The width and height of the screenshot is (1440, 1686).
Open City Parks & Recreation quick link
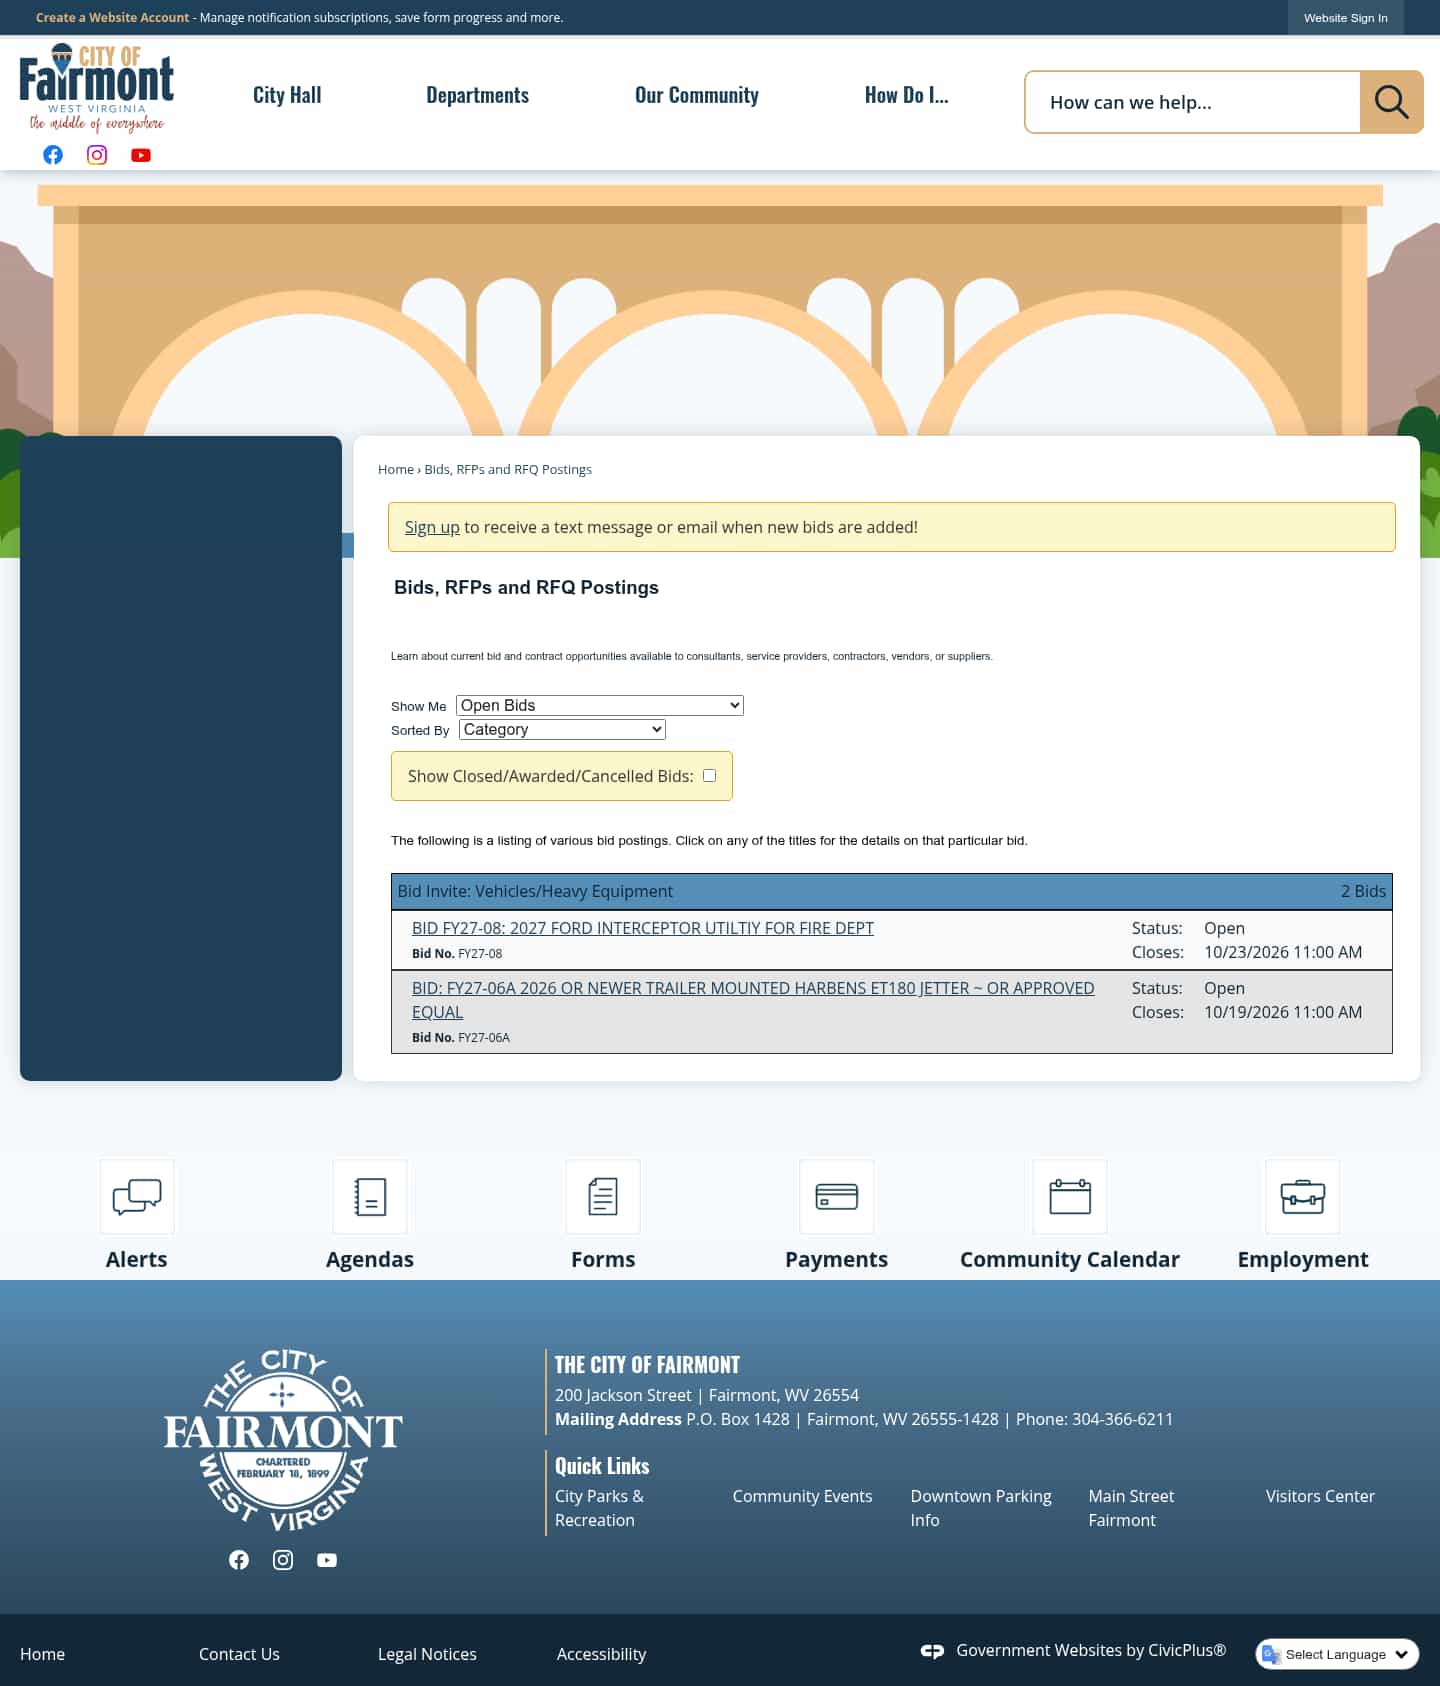pos(600,1508)
